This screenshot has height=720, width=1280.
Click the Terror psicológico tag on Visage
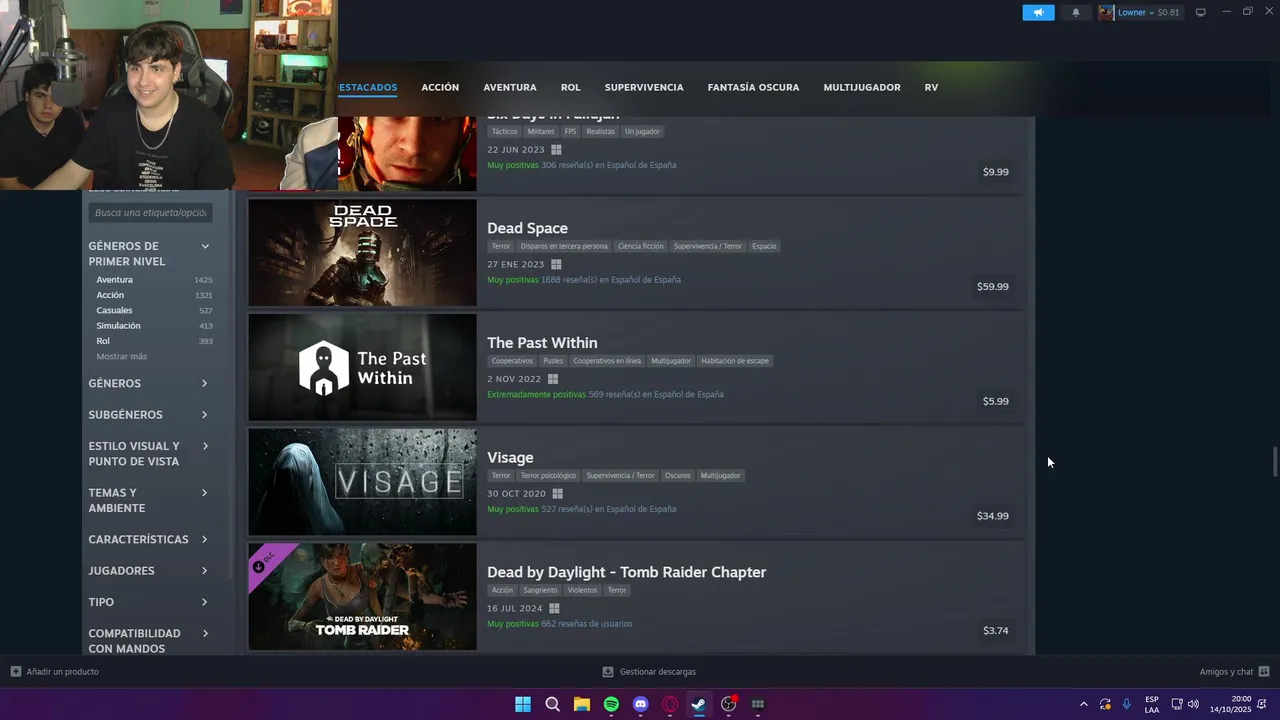(548, 476)
